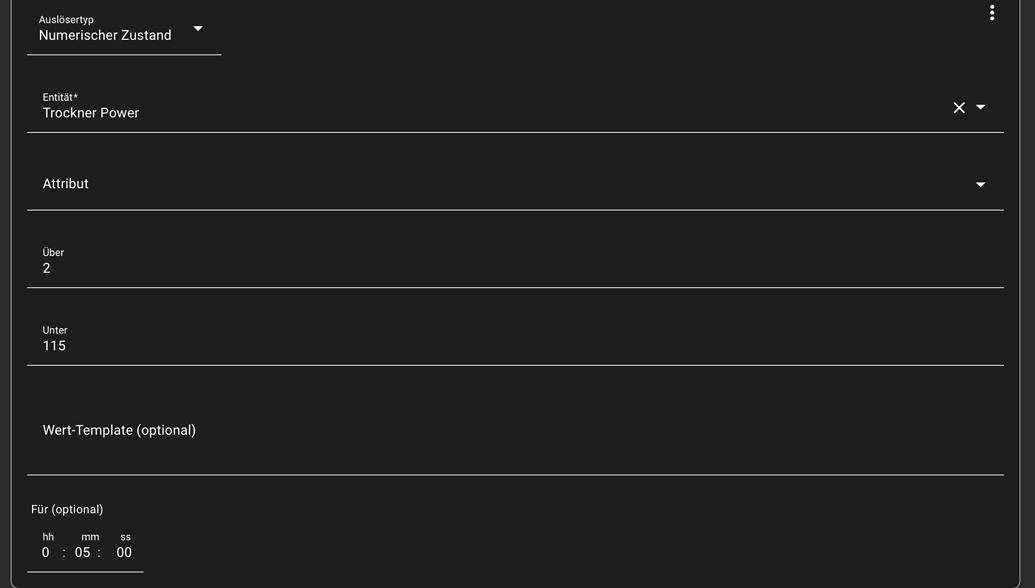Clear the Trockner Power entity selection
Image resolution: width=1035 pixels, height=588 pixels.
pos(958,108)
